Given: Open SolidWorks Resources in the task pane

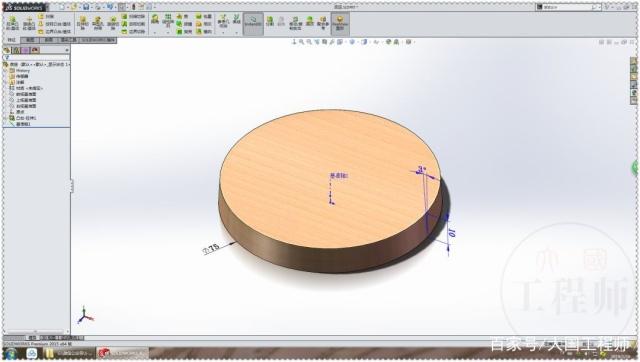Looking at the screenshot, I should (633, 61).
